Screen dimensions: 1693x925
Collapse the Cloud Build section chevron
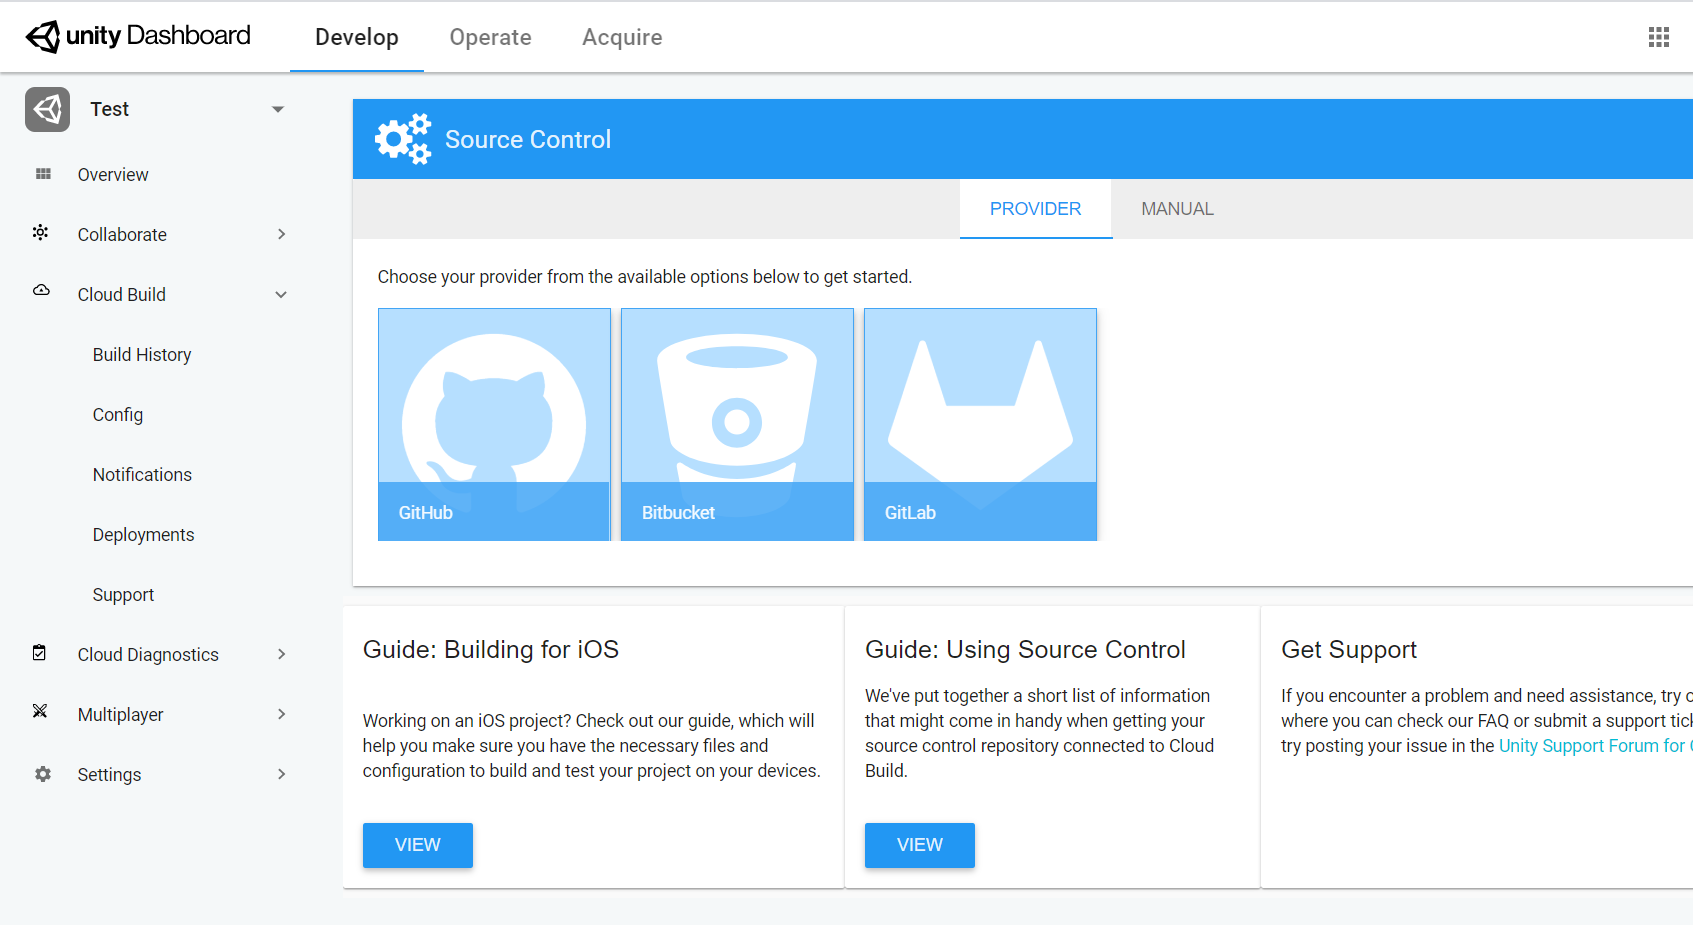(281, 295)
